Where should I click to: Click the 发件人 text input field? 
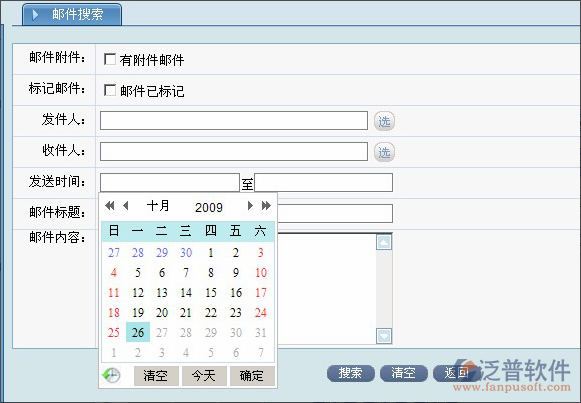tap(234, 120)
